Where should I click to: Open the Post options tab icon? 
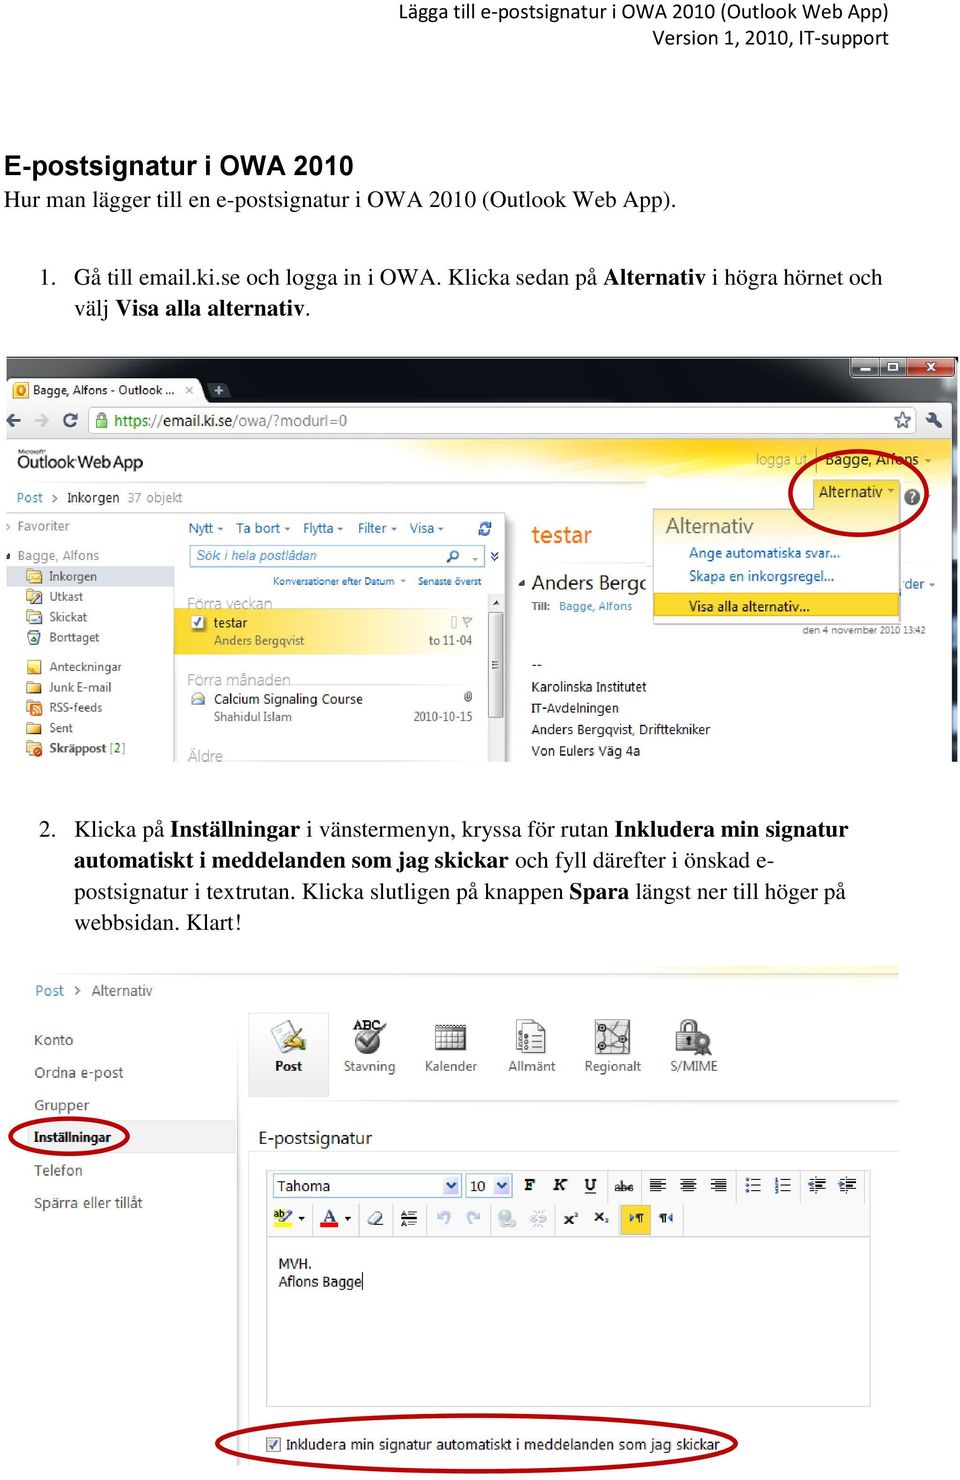(x=289, y=1045)
